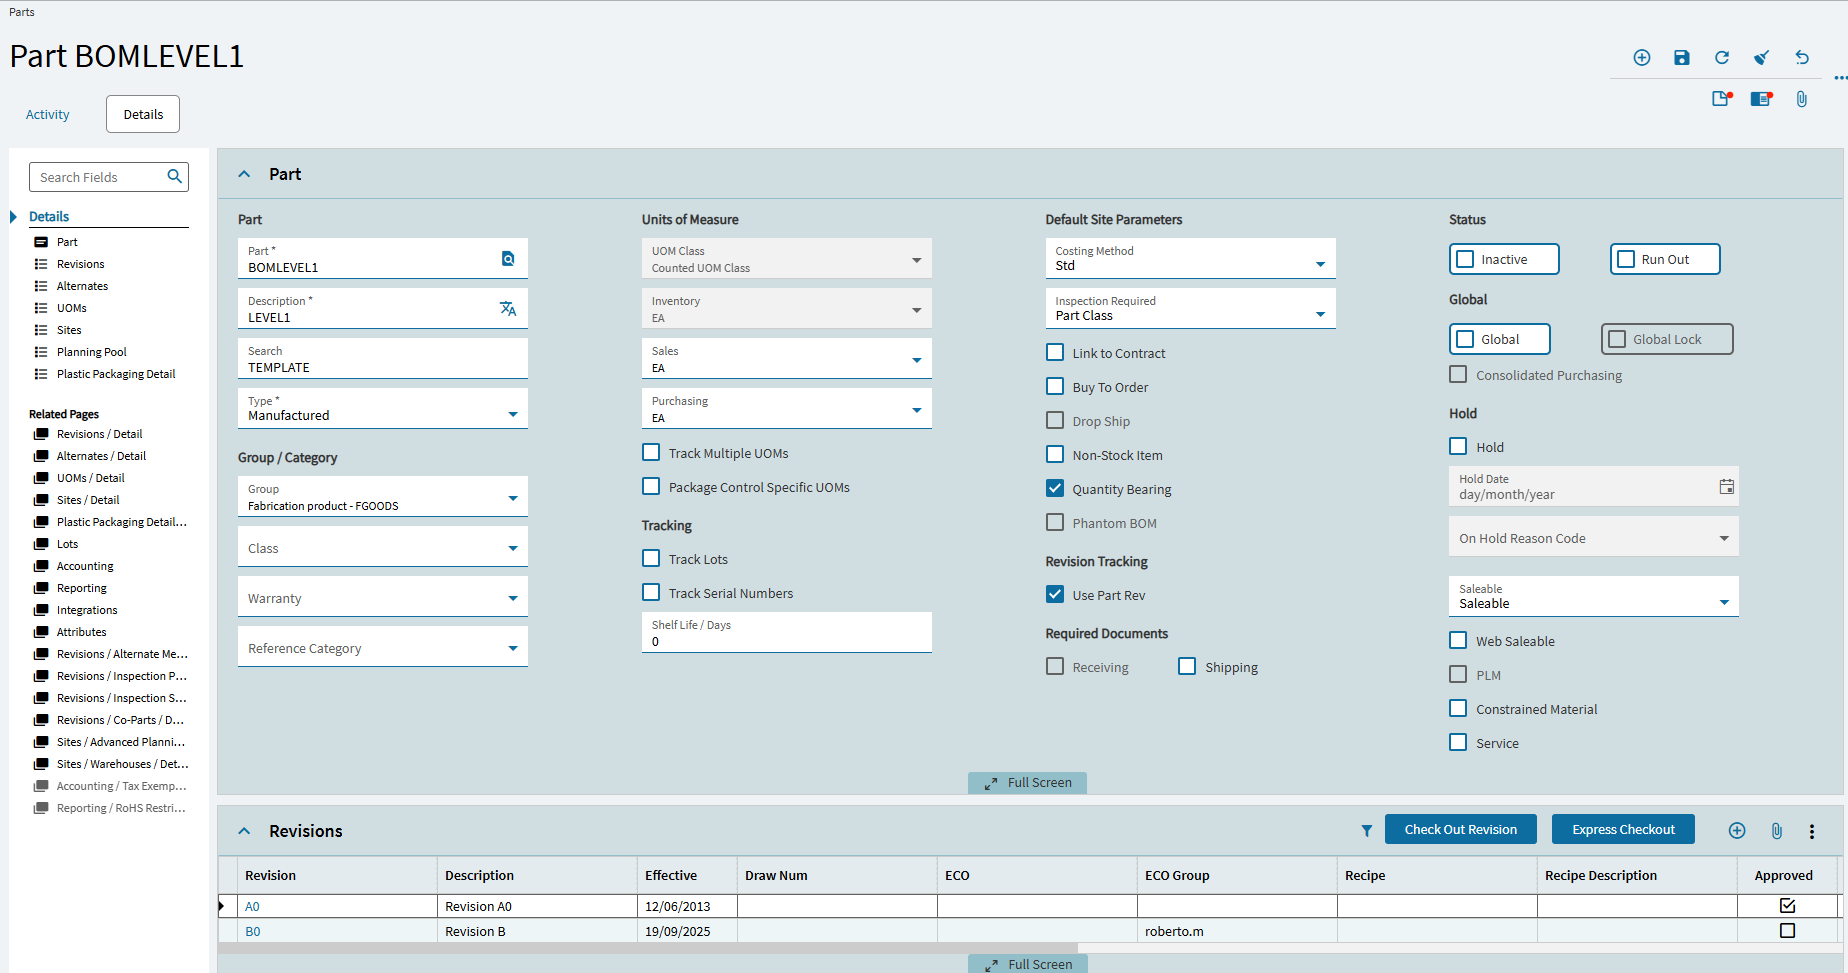Image resolution: width=1848 pixels, height=973 pixels.
Task: Click the New (plus) icon in top toolbar
Action: (1641, 58)
